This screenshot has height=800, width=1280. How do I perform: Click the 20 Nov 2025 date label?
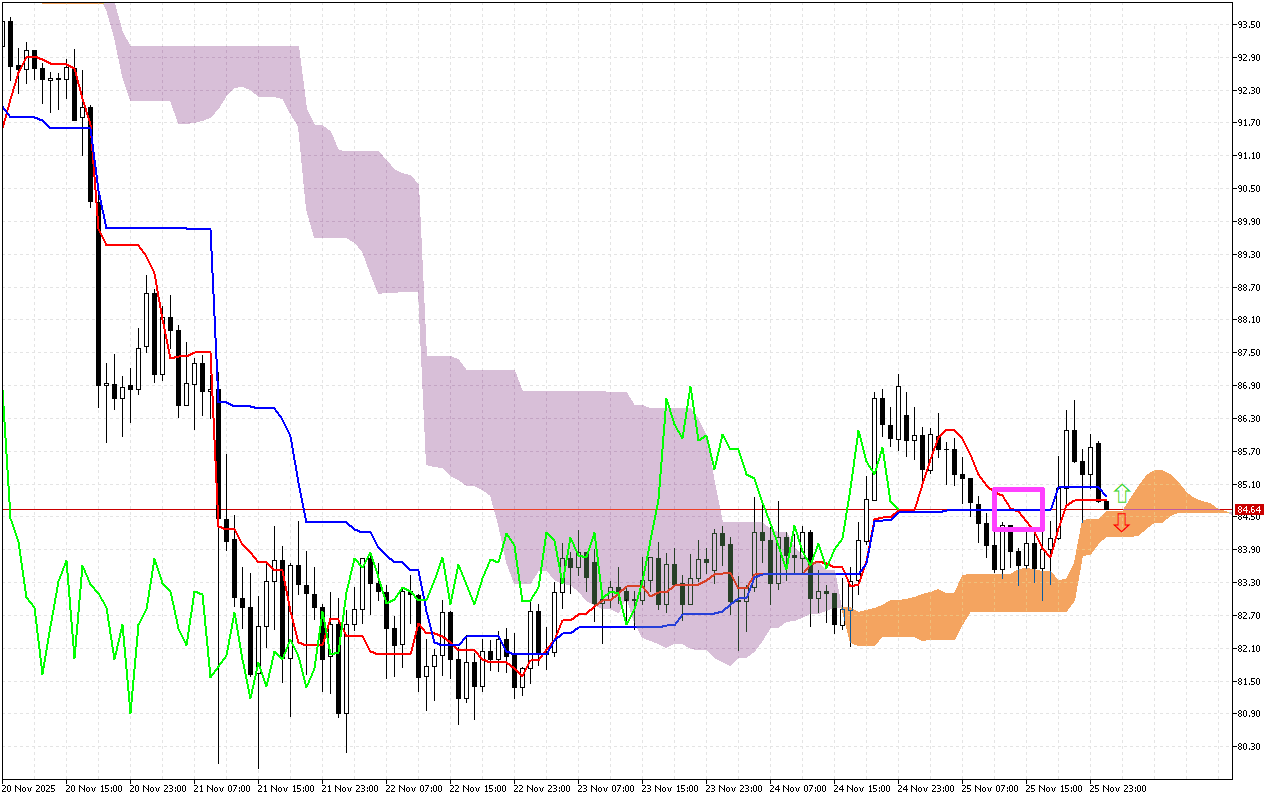pos(30,788)
